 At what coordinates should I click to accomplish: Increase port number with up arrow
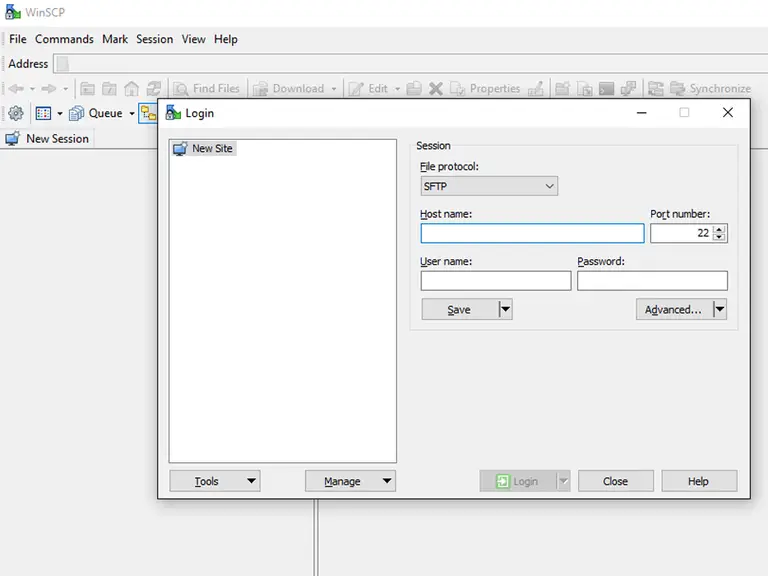(x=719, y=228)
